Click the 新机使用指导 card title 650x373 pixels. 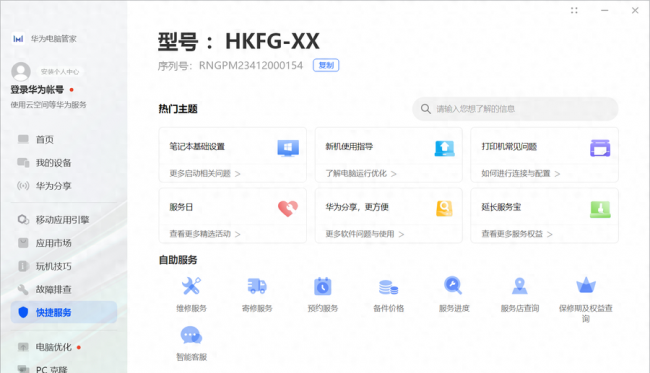pyautogui.click(x=349, y=146)
